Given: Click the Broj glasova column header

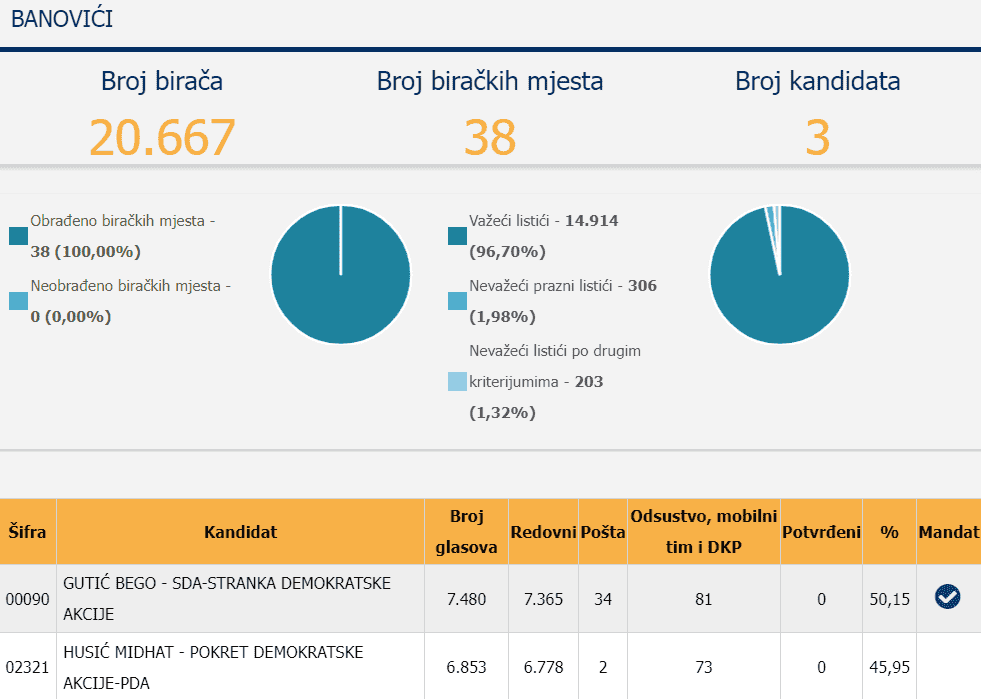Looking at the screenshot, I should pyautogui.click(x=466, y=532).
